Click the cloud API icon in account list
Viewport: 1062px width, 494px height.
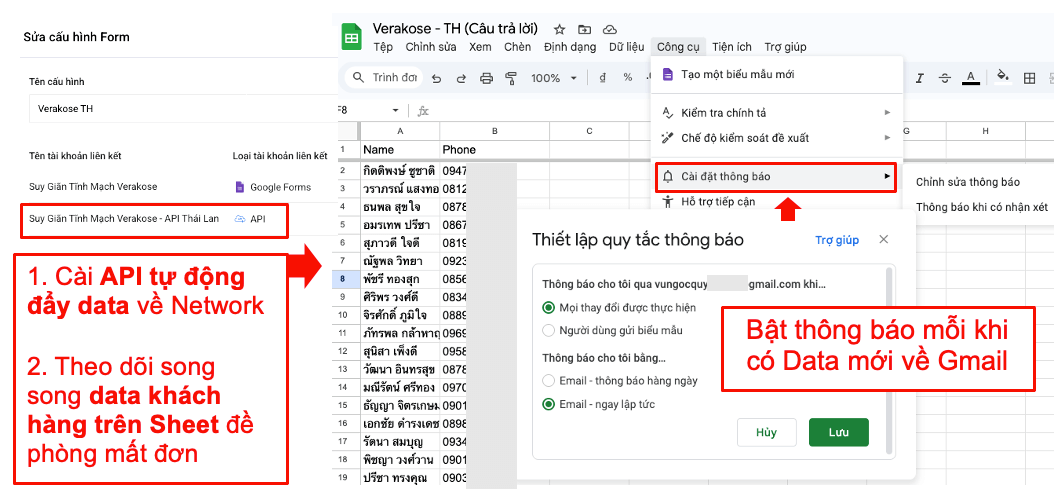240,219
